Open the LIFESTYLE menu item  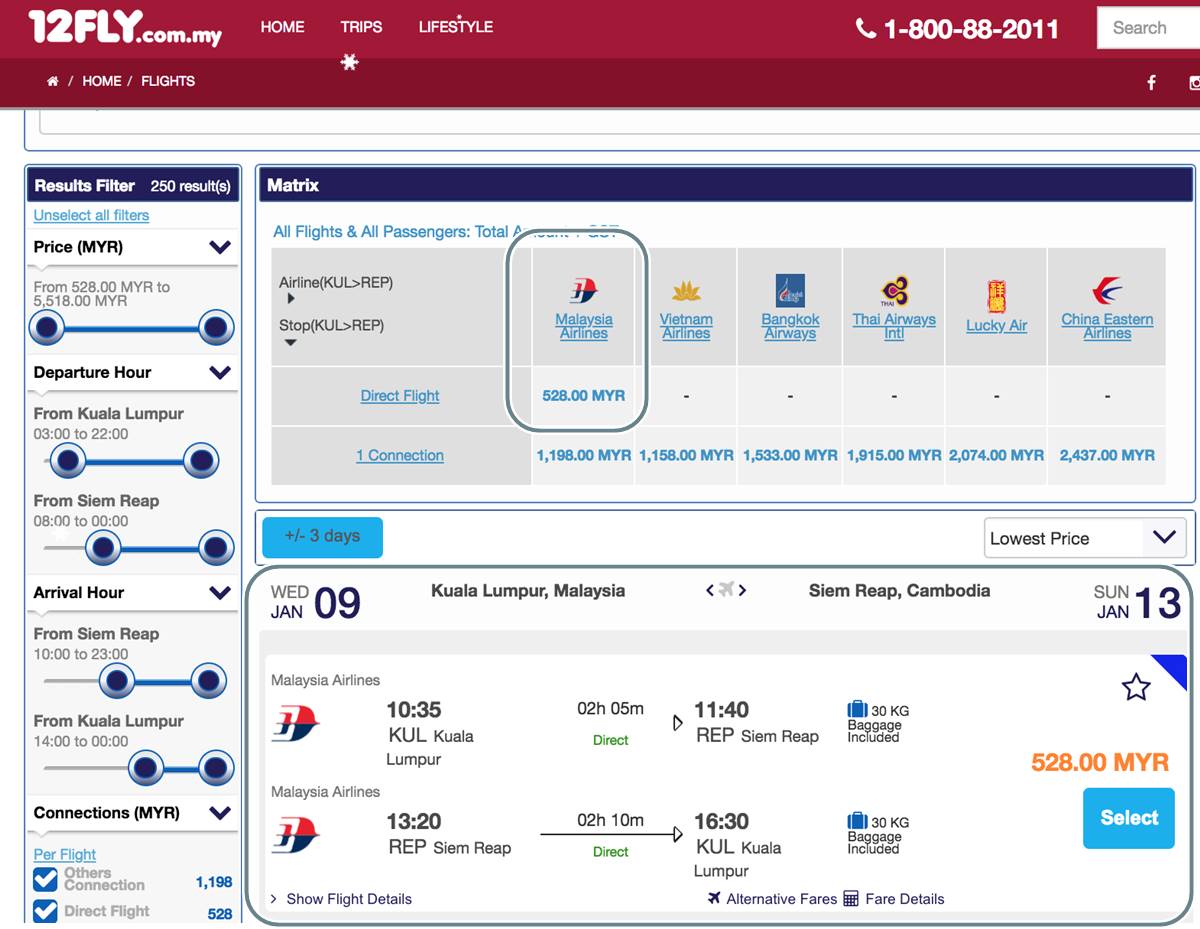point(456,27)
